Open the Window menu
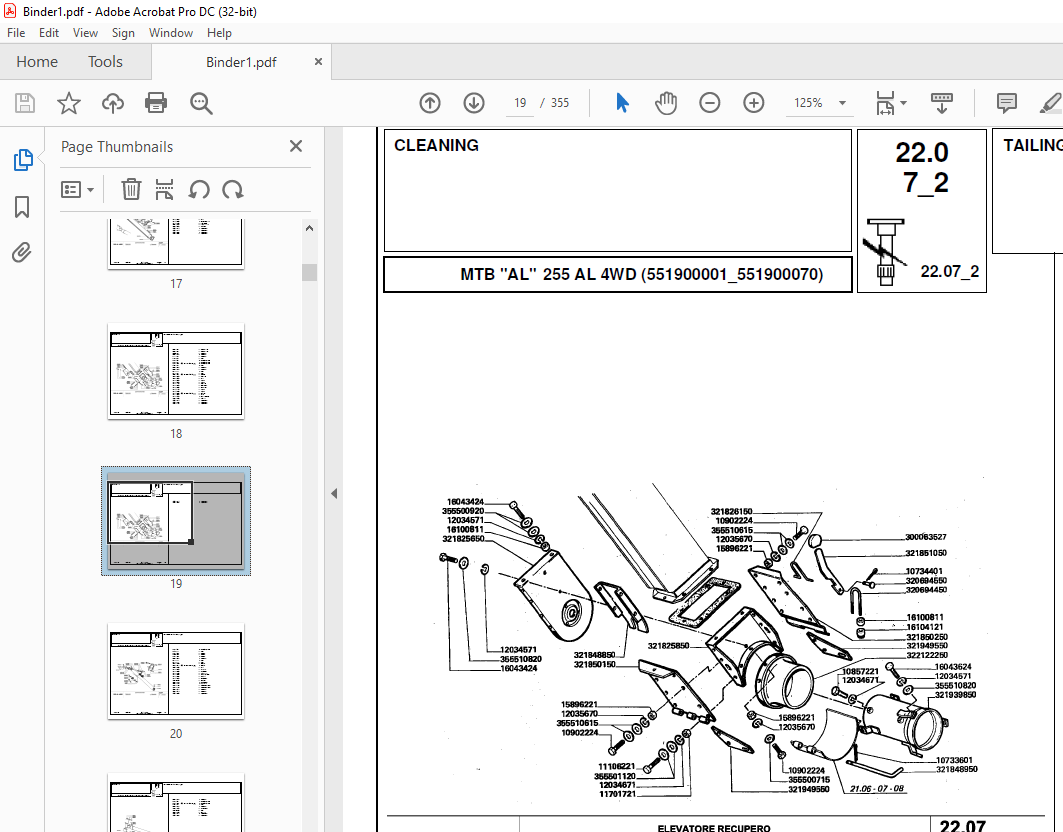1063x832 pixels. 171,33
